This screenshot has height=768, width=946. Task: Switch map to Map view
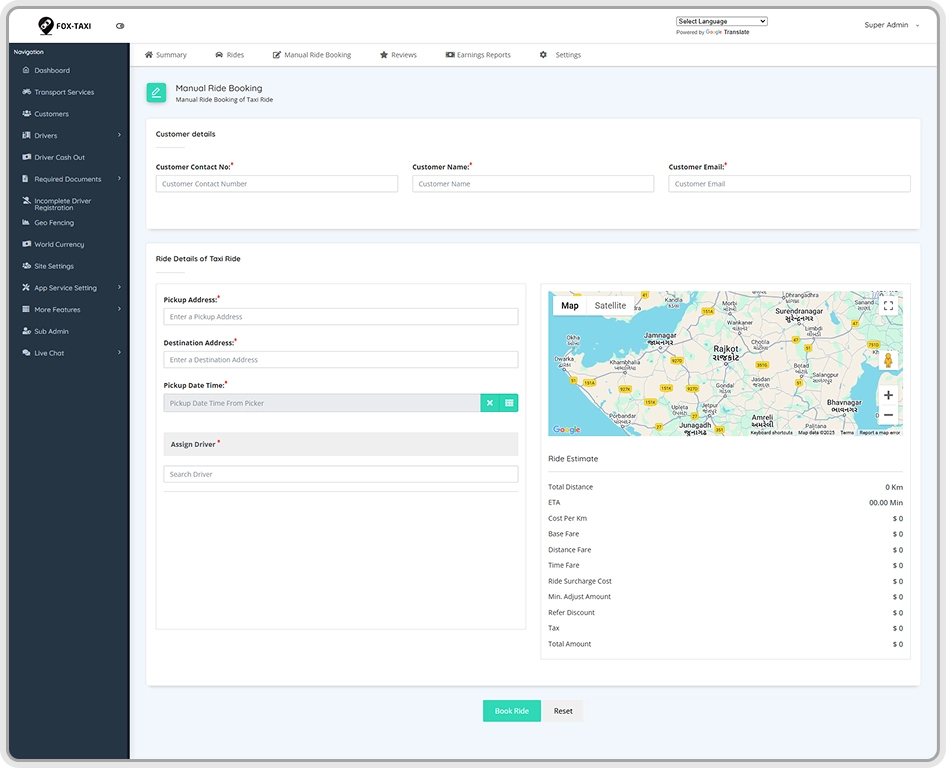coord(570,306)
